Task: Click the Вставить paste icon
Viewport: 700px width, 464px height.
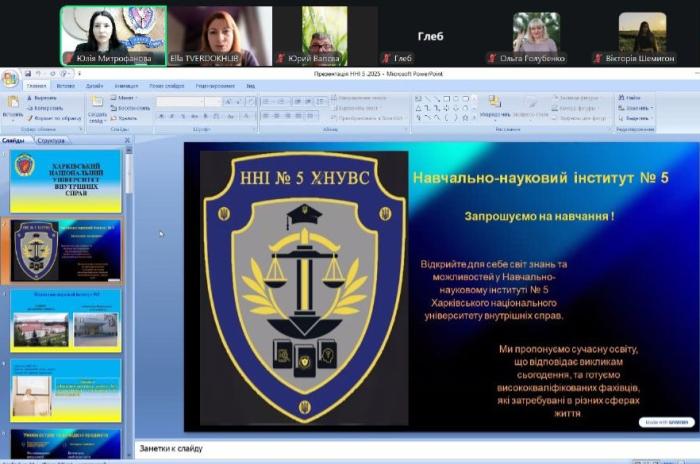Action: [x=12, y=102]
